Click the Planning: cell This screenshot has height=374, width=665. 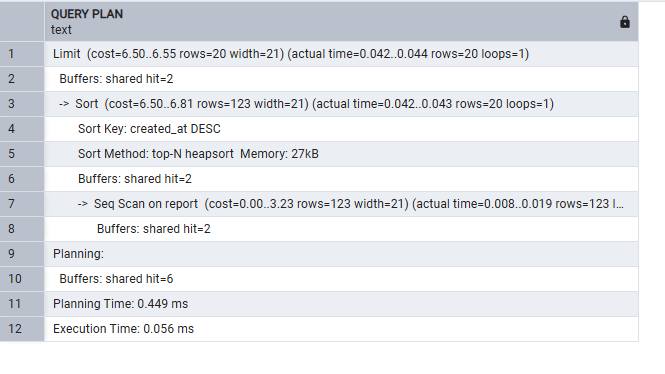click(341, 254)
